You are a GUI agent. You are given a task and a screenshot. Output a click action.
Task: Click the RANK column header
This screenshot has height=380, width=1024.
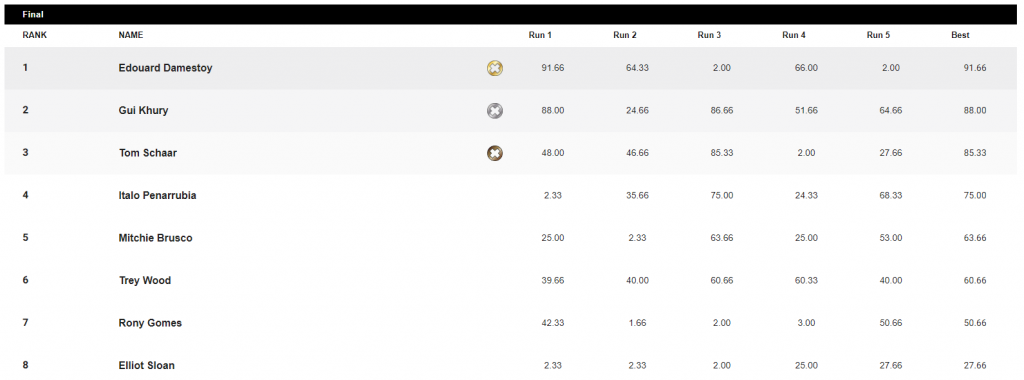pos(35,35)
